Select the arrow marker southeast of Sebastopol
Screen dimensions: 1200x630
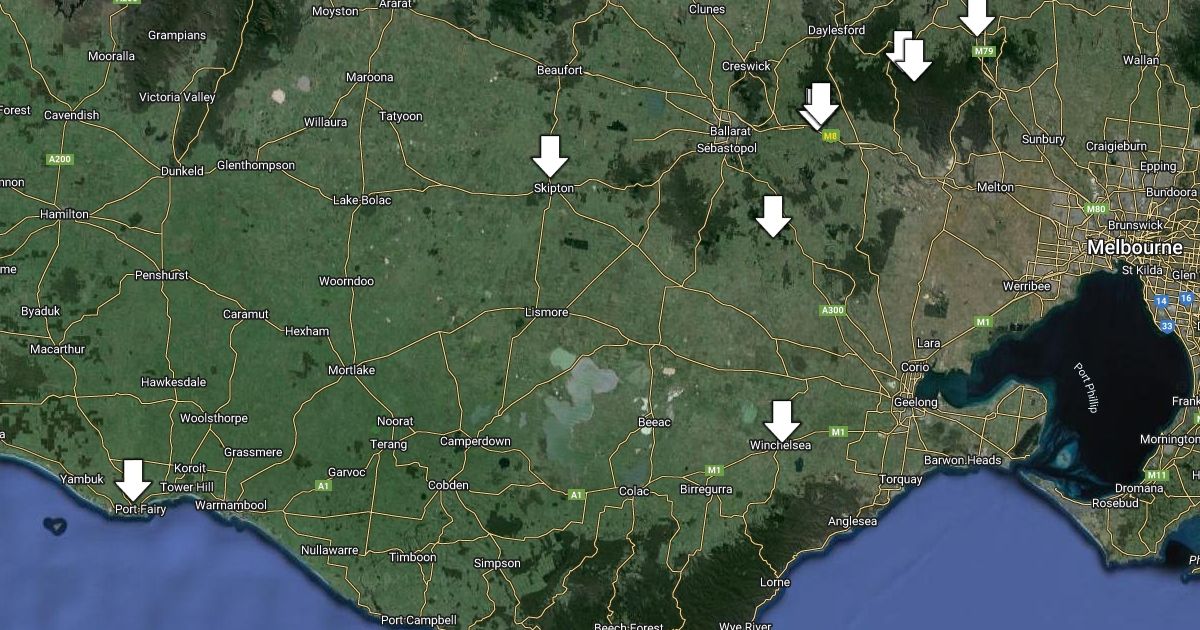click(772, 216)
